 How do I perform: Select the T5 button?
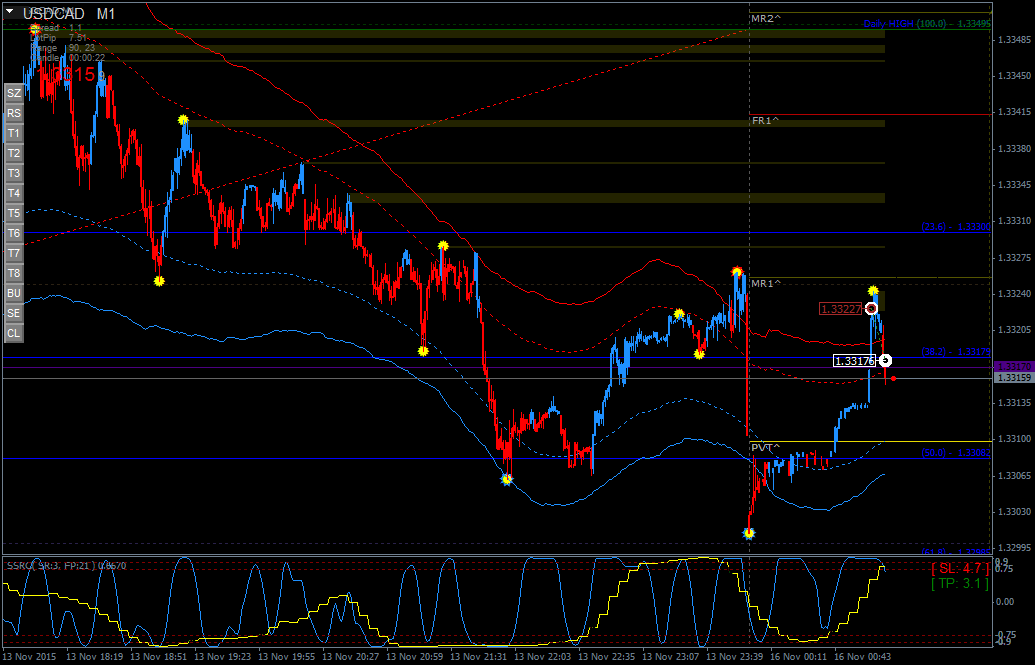(x=14, y=213)
